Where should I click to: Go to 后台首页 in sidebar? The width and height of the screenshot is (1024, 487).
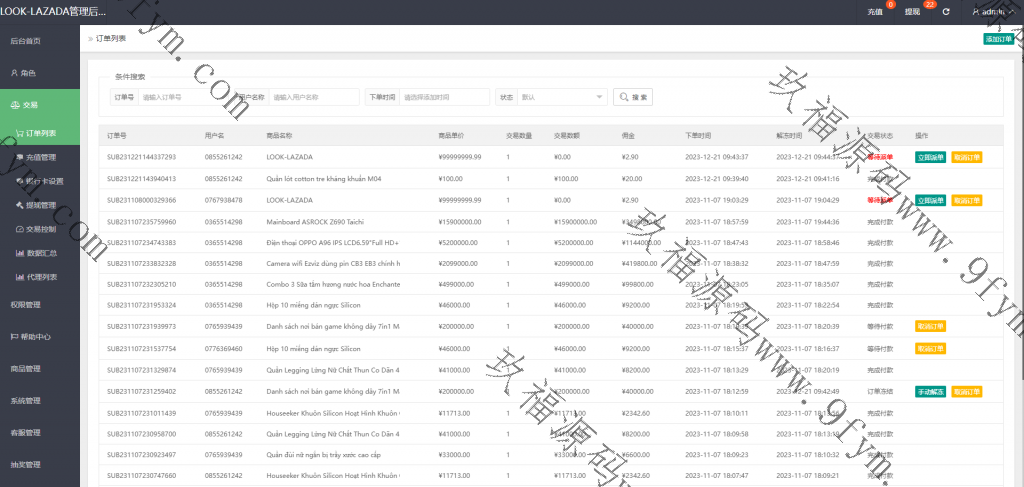coord(25,41)
